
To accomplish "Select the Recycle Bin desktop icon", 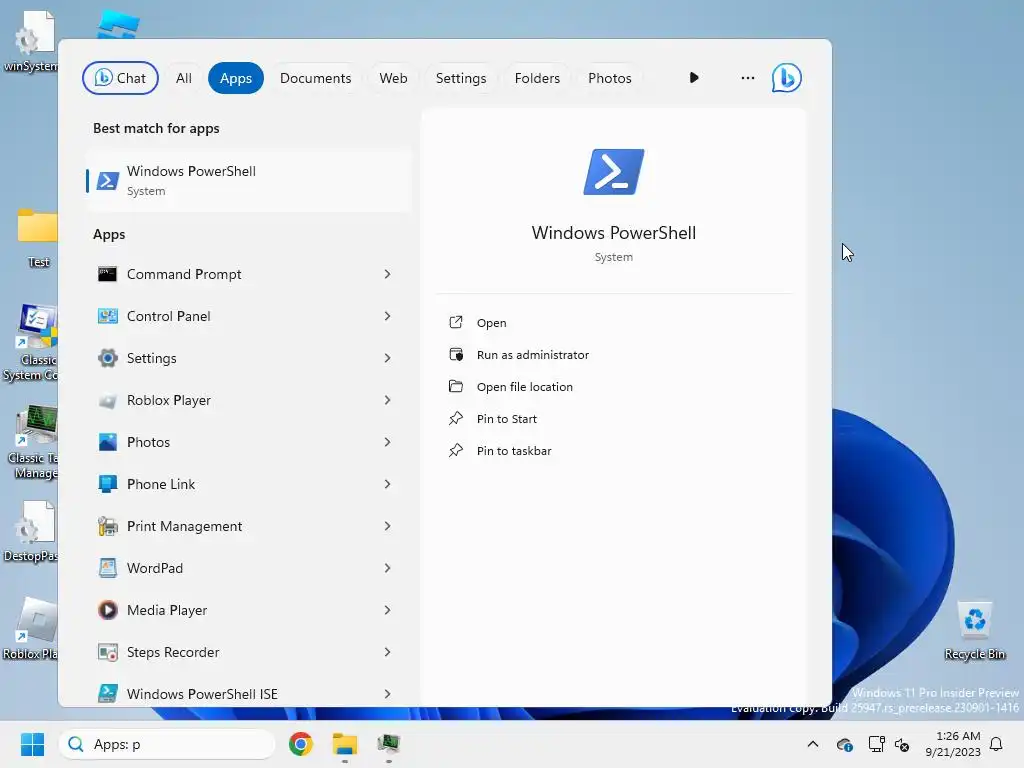I will [x=974, y=631].
